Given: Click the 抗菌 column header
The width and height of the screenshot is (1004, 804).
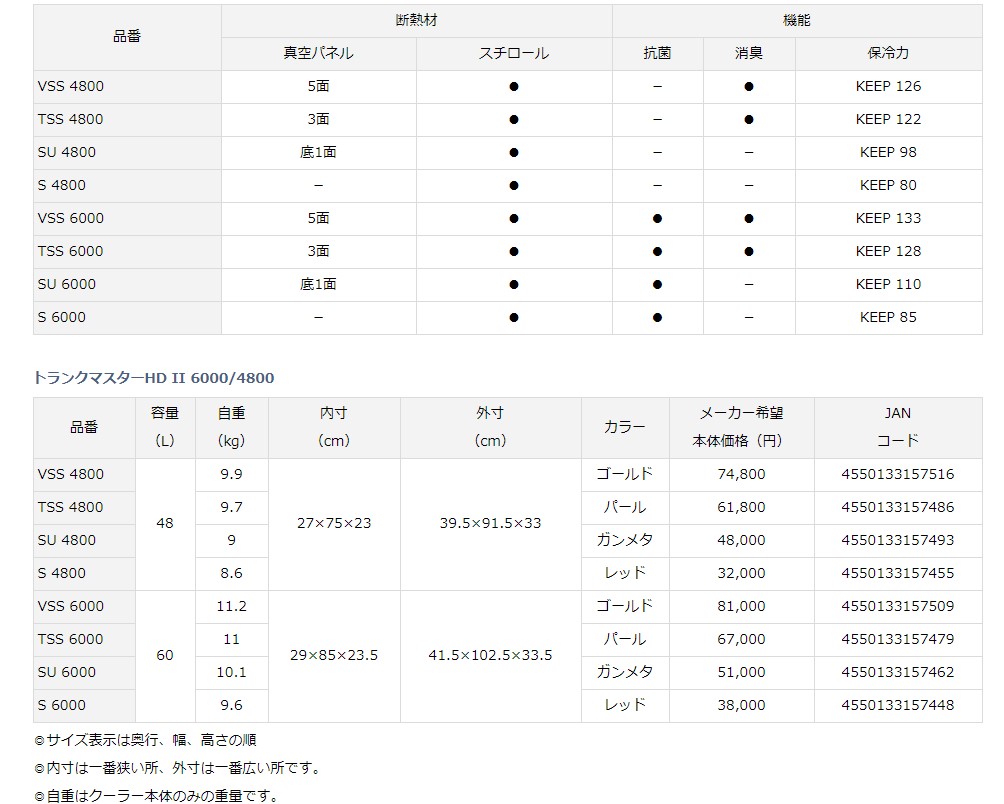Looking at the screenshot, I should 658,54.
